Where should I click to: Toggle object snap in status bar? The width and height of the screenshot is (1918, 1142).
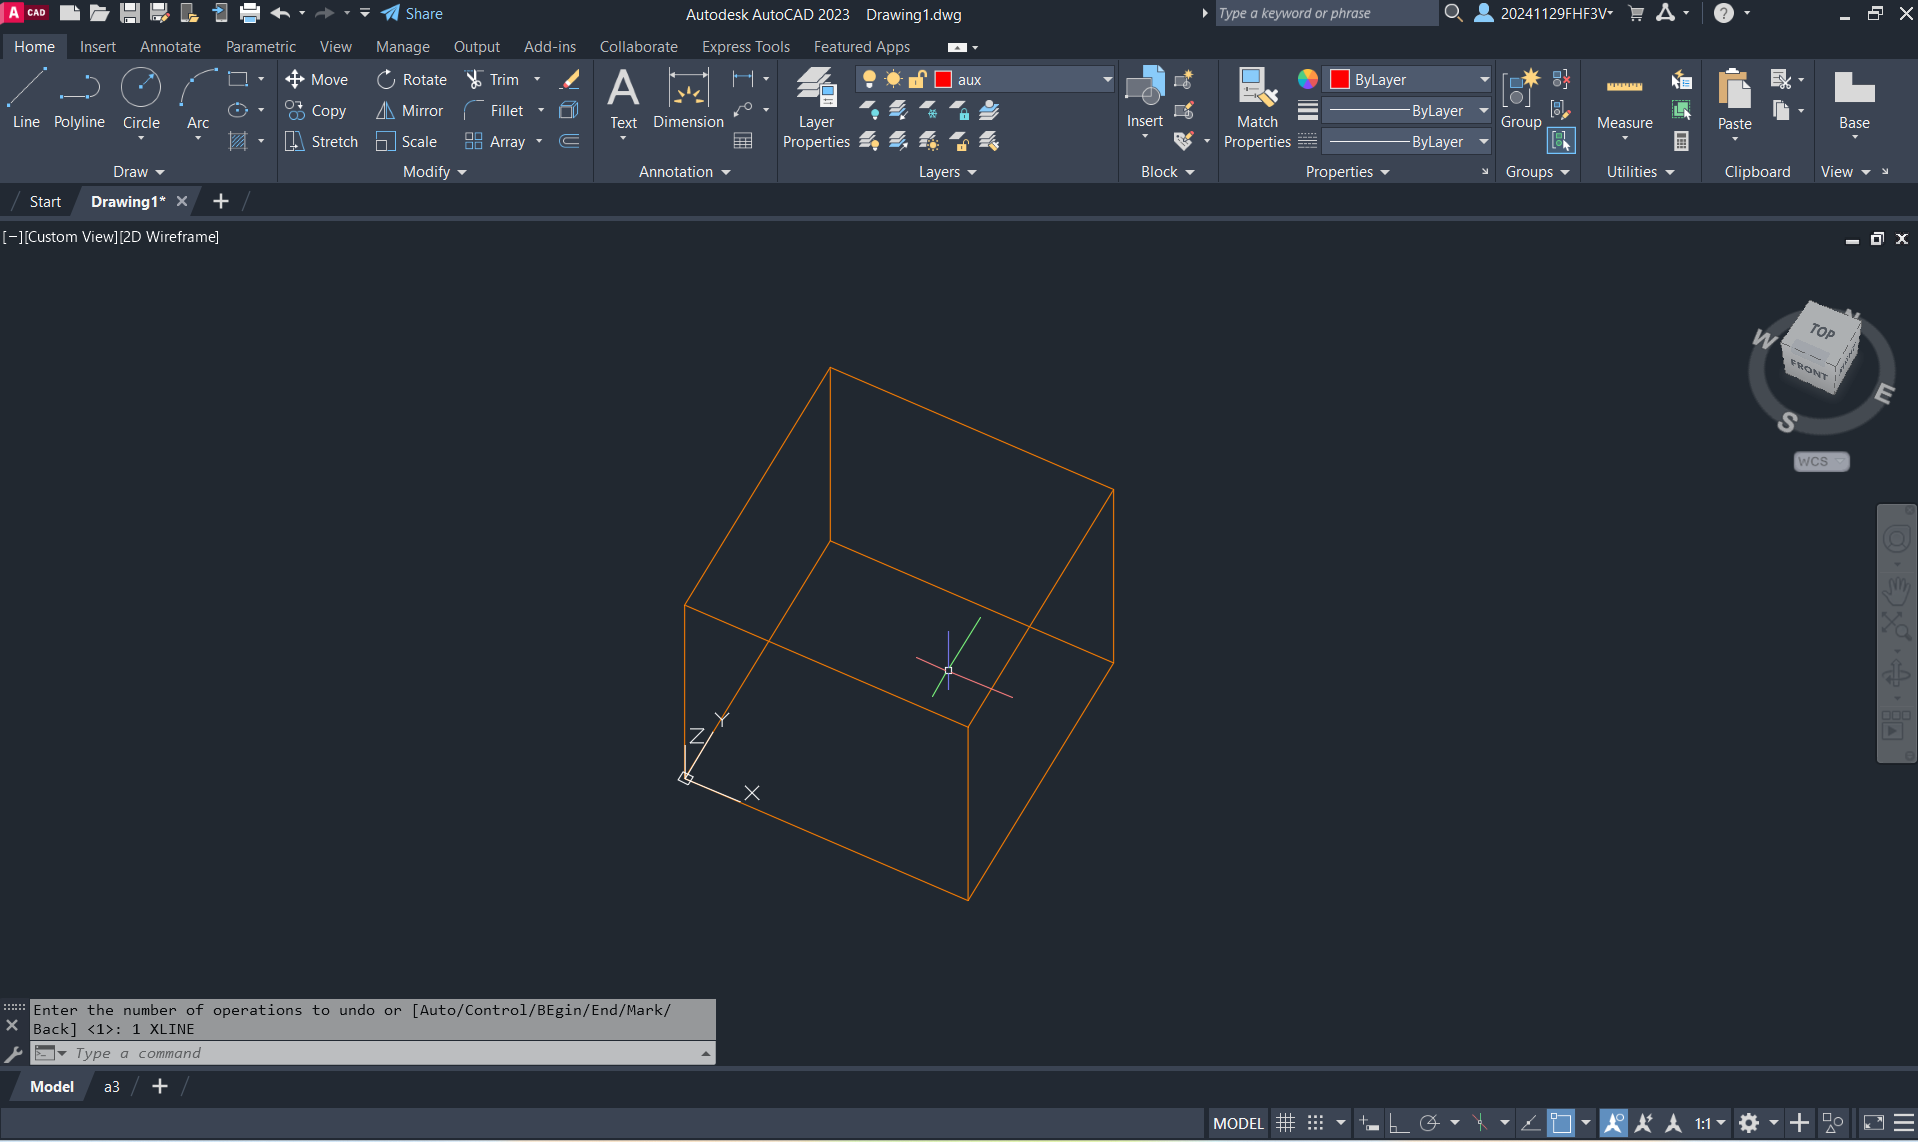[1561, 1123]
